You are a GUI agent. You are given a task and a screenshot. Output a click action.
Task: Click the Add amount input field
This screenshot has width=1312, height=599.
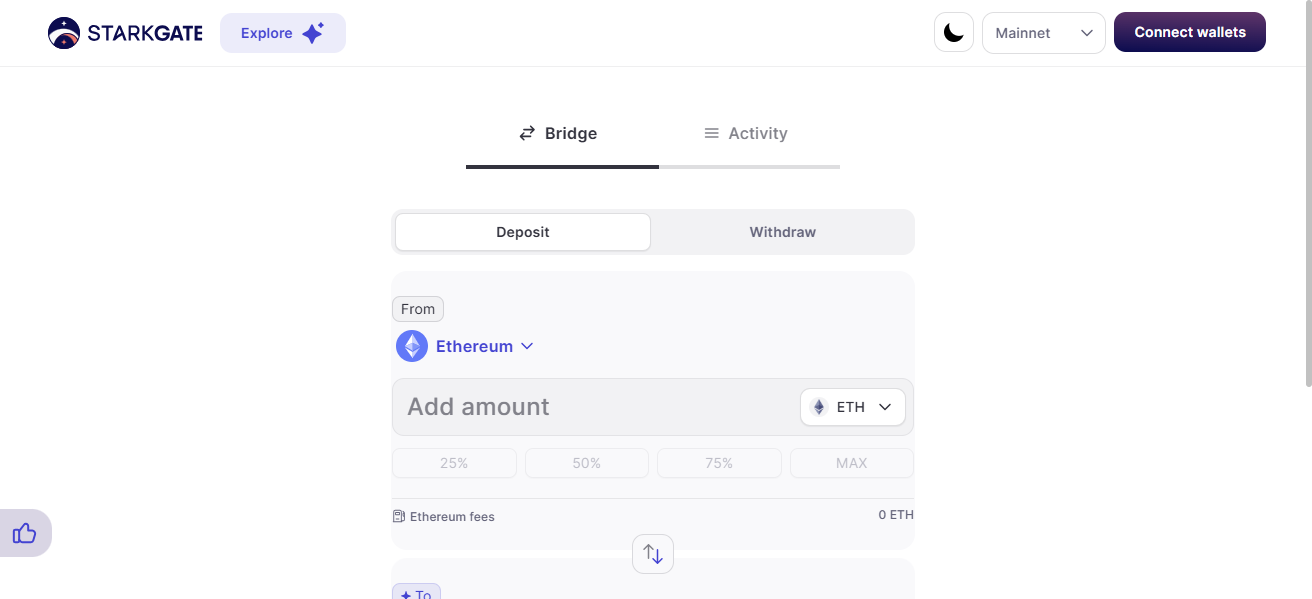596,407
